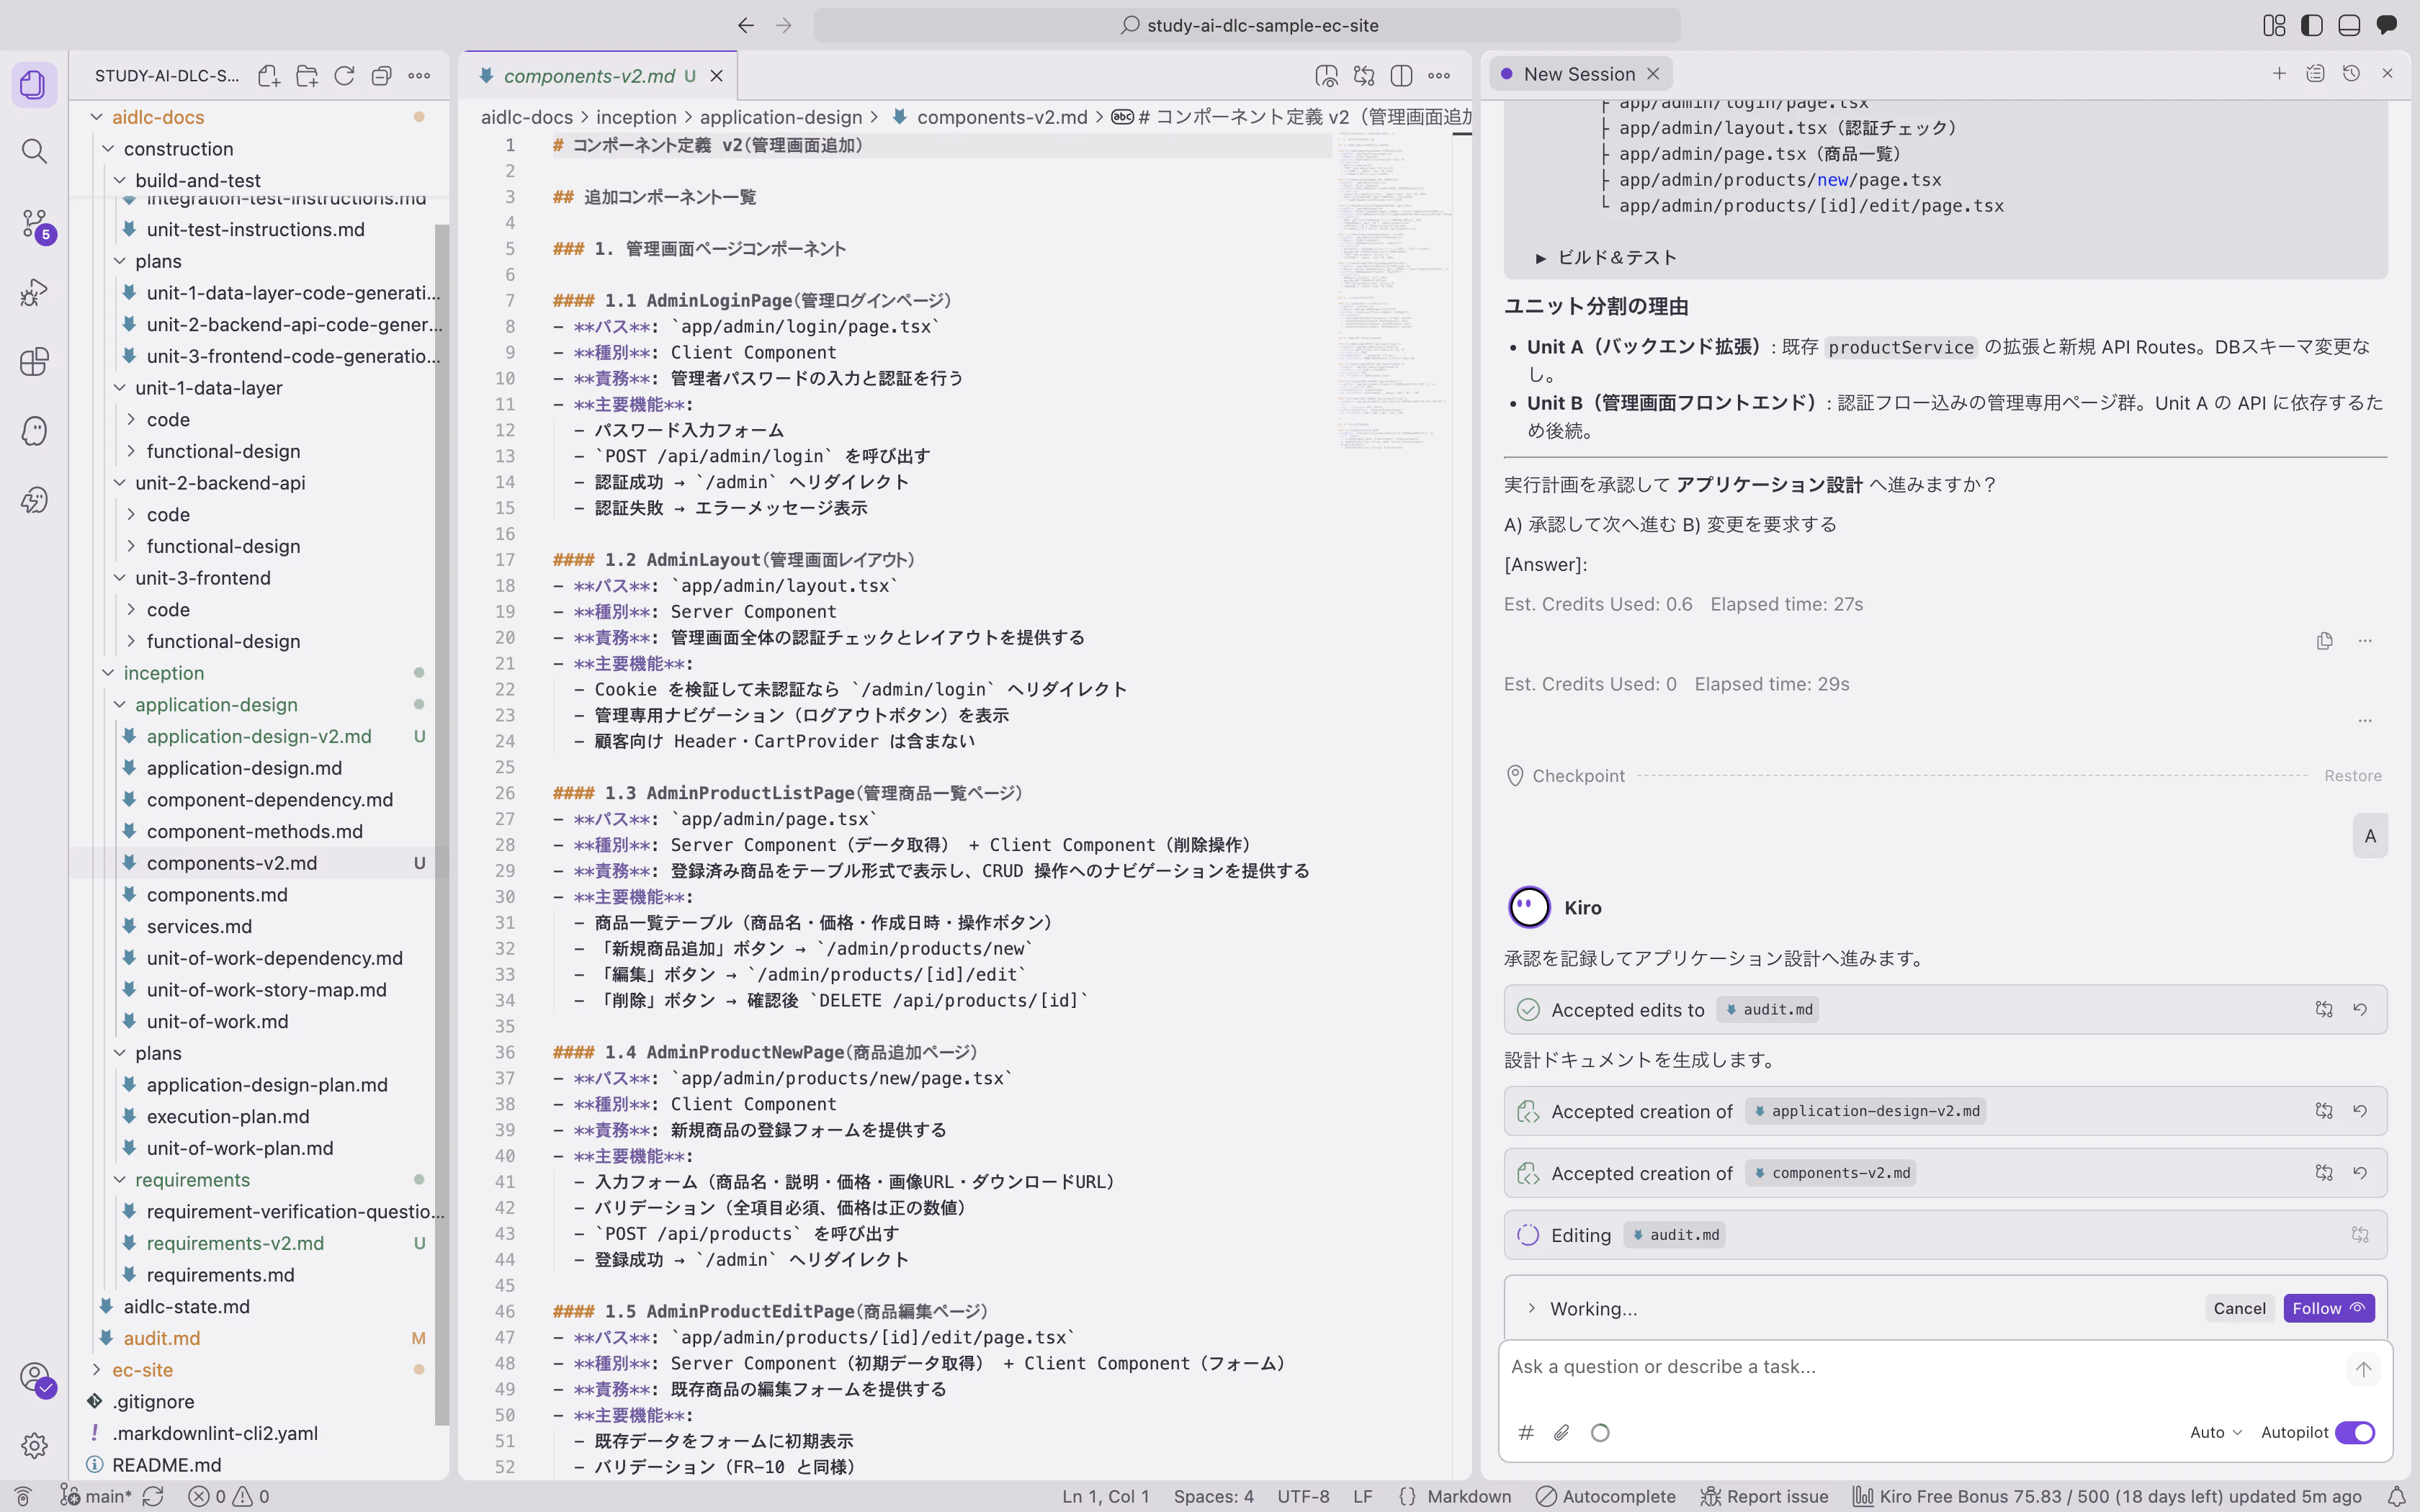
Task: Expand code folder under unit-3-frontend
Action: tap(131, 610)
